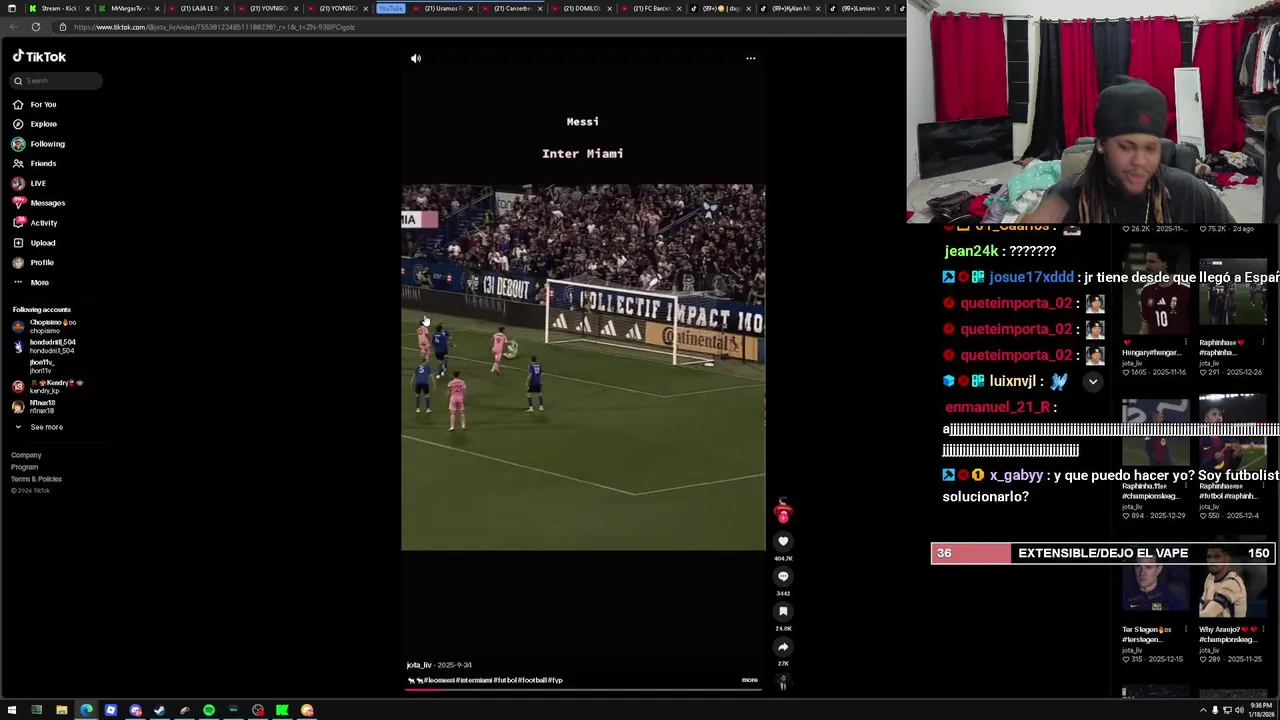This screenshot has width=1280, height=720.
Task: Open the video three-dot options menu
Action: [x=751, y=58]
